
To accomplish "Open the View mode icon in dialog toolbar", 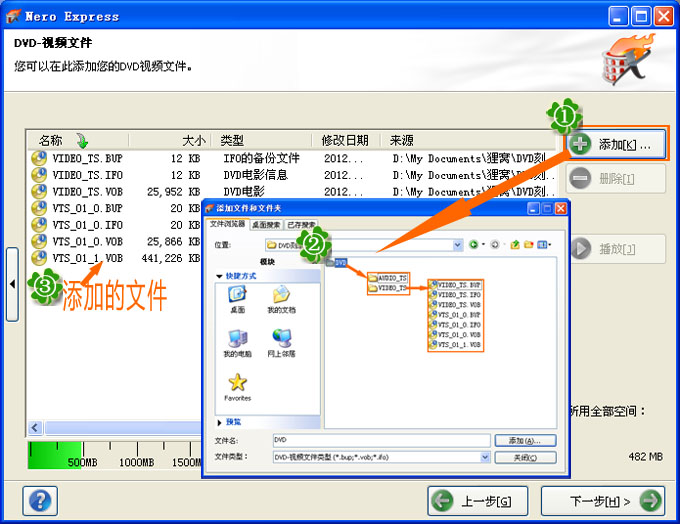I will (542, 245).
